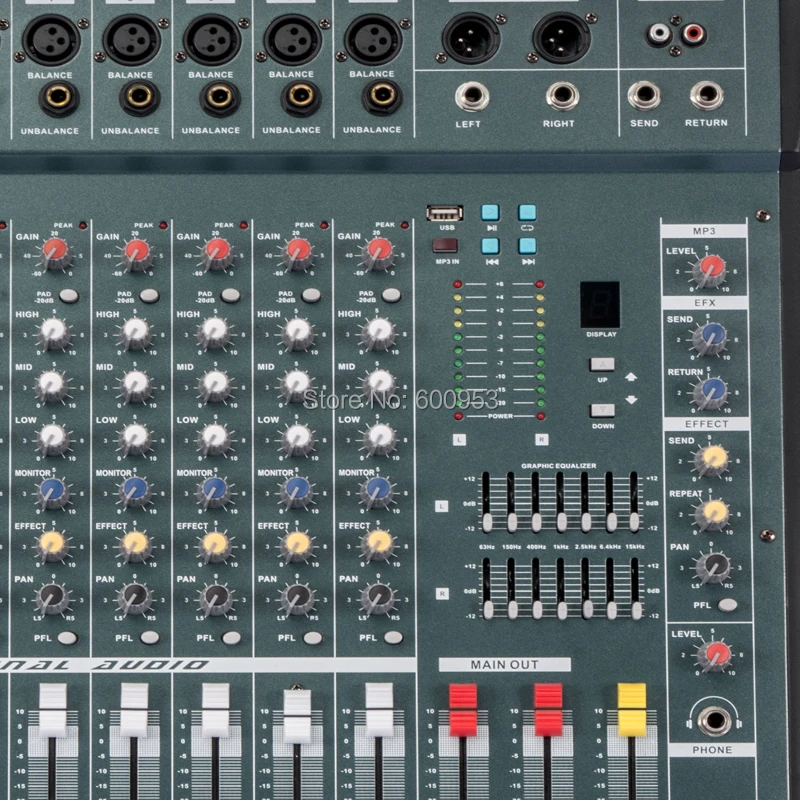Viewport: 800px width, 800px height.
Task: Click the PHONE headphone jack
Action: click(x=714, y=720)
